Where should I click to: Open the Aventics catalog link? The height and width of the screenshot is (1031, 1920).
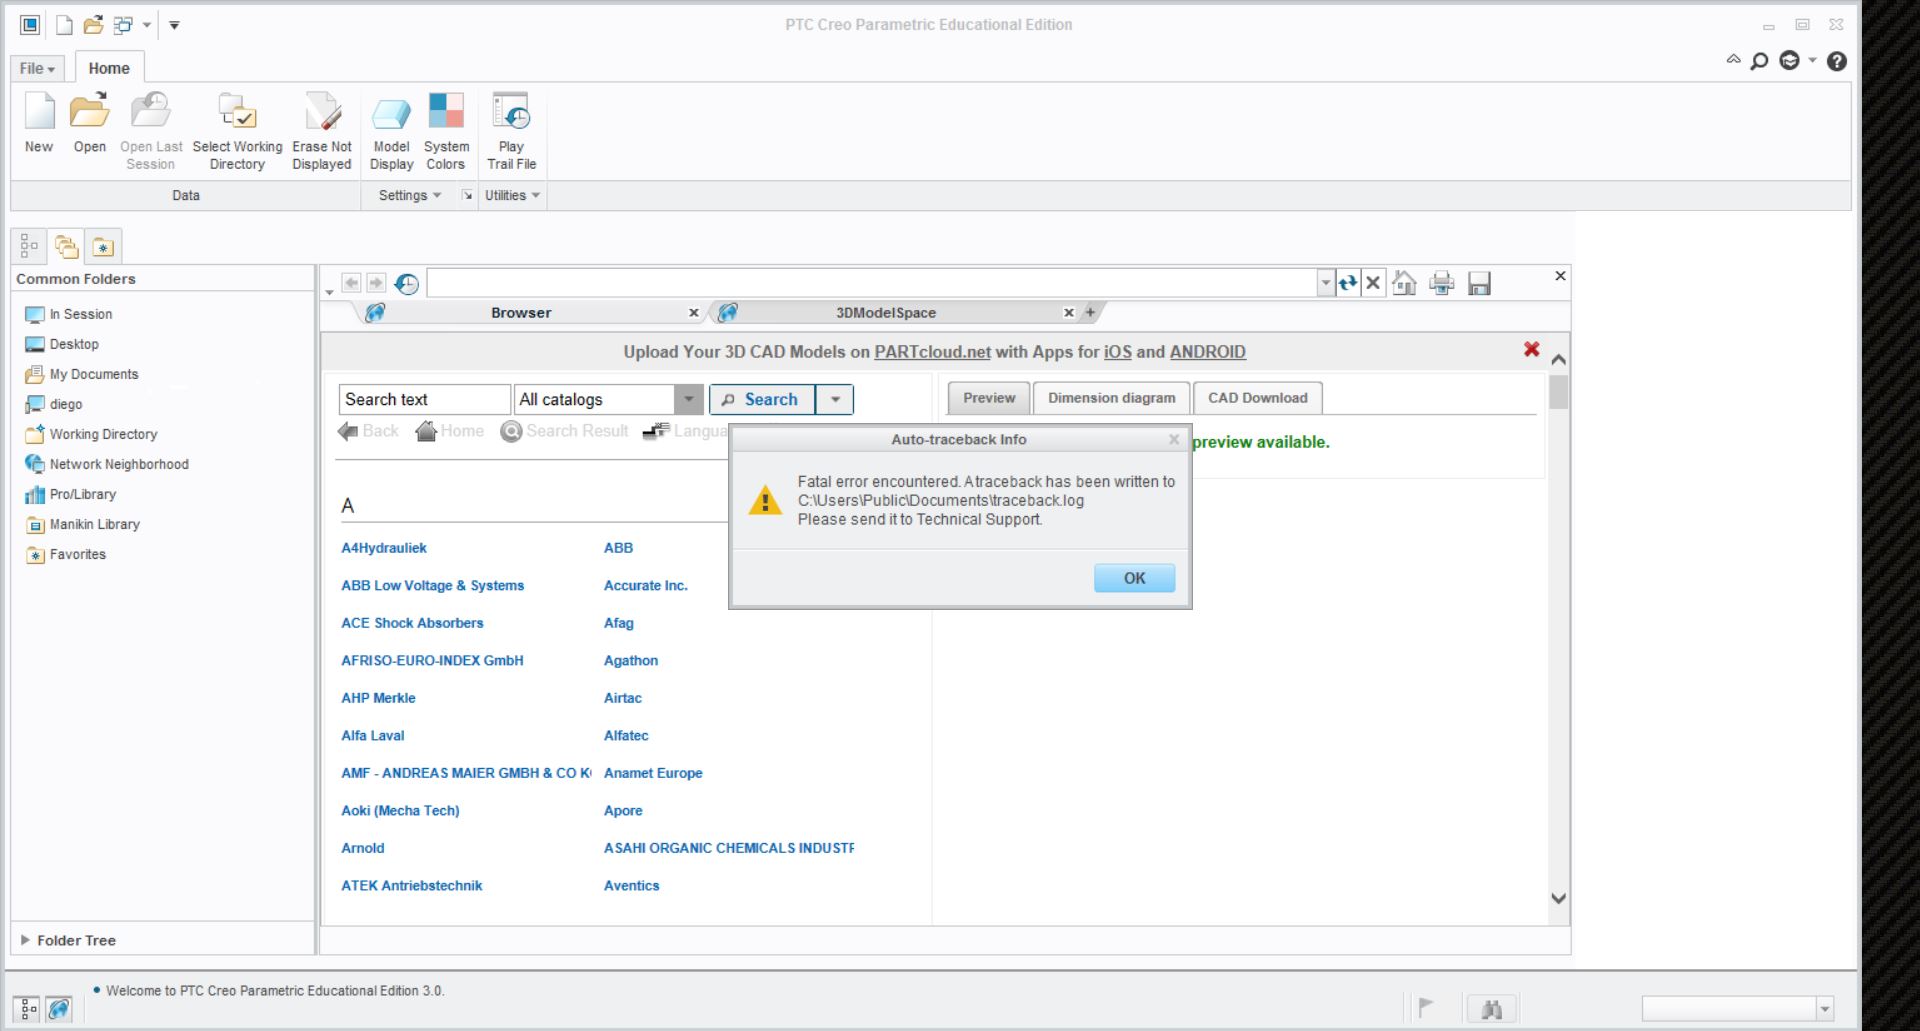[x=632, y=886]
